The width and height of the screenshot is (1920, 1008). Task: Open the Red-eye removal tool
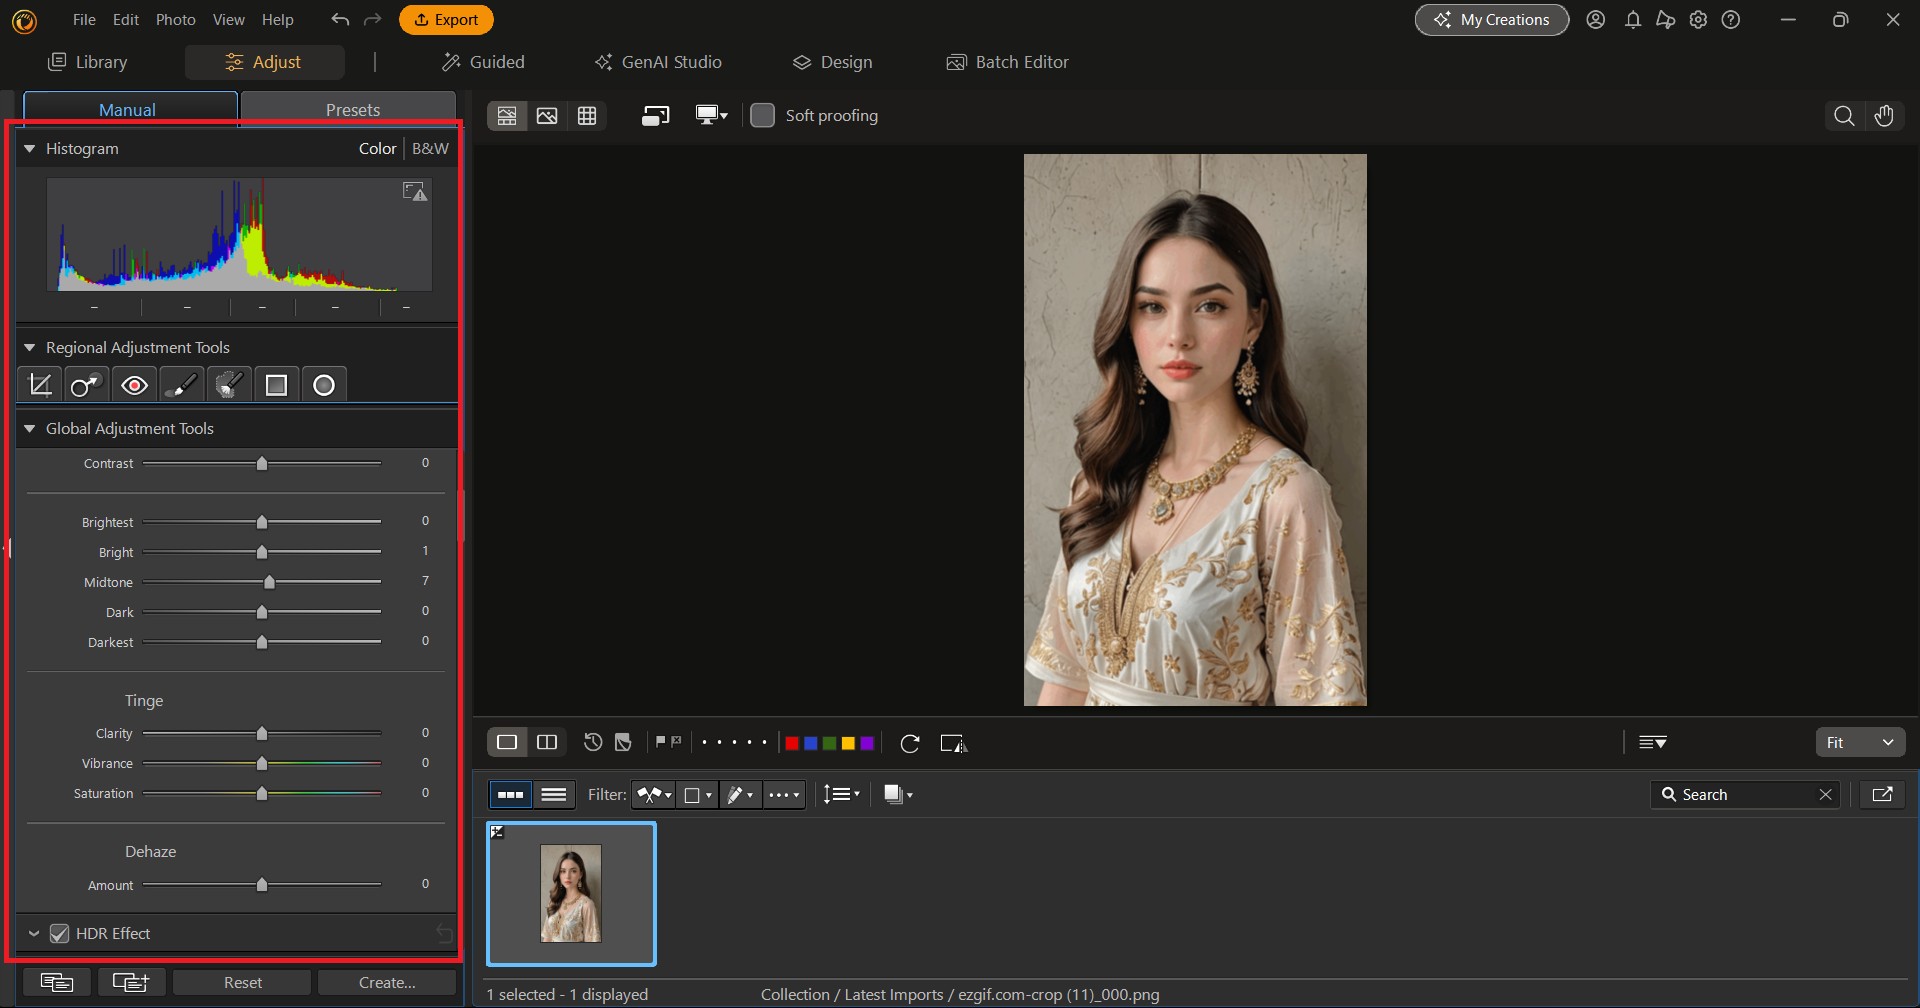[x=134, y=384]
